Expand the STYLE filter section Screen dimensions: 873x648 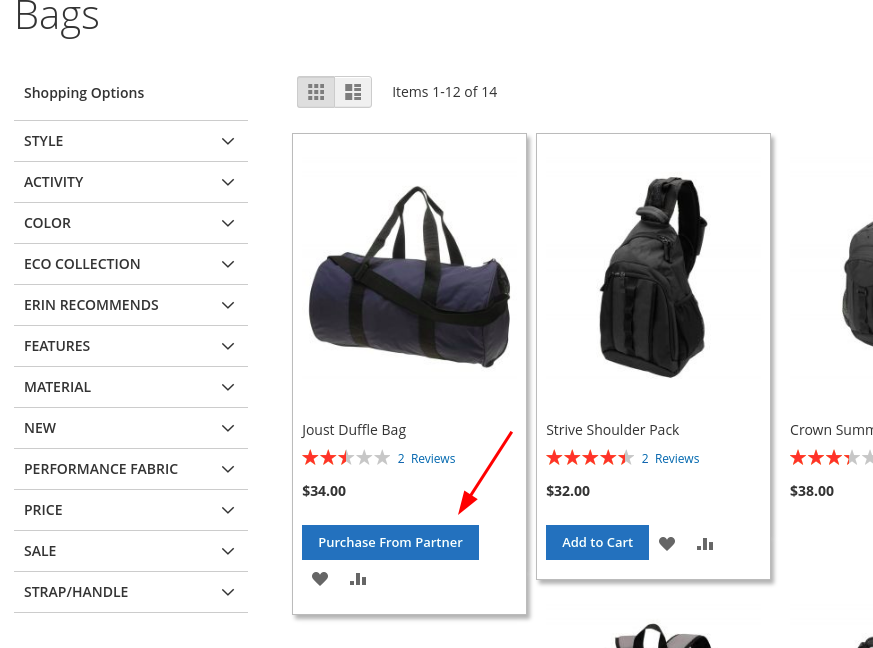[131, 141]
